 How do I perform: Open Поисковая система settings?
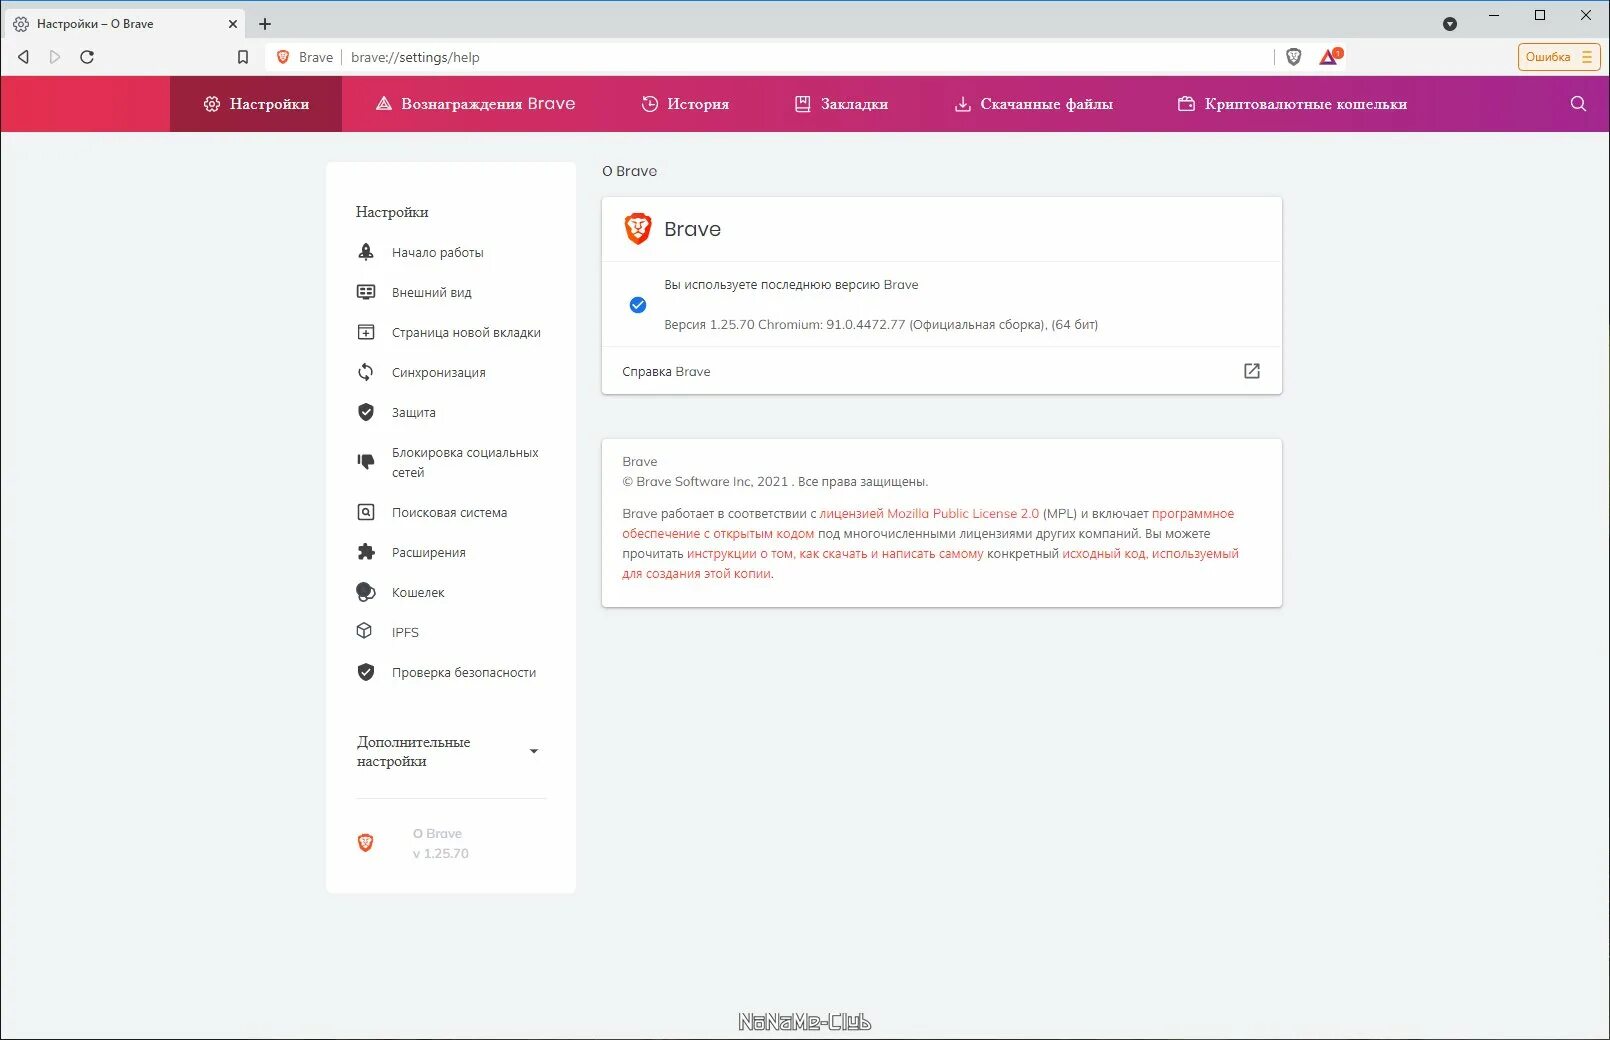[450, 513]
